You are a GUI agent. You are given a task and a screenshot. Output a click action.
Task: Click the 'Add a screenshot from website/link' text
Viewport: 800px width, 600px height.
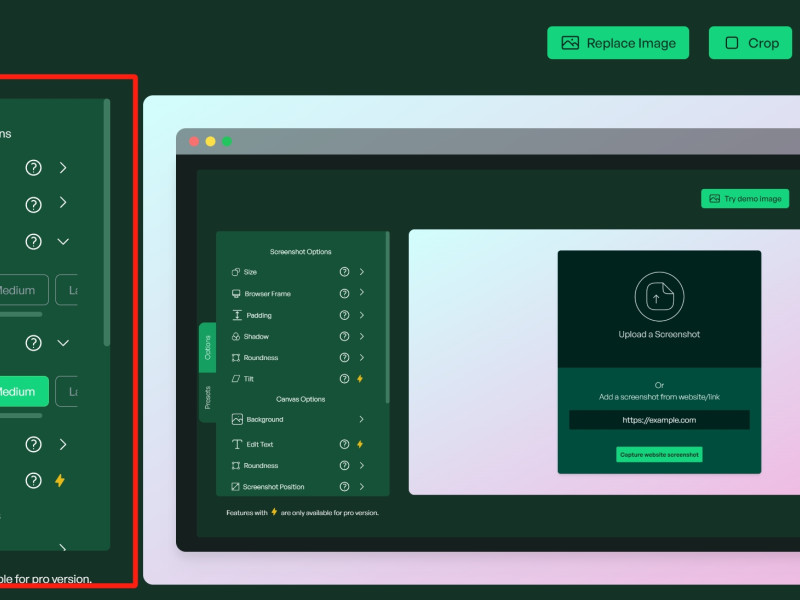point(659,397)
